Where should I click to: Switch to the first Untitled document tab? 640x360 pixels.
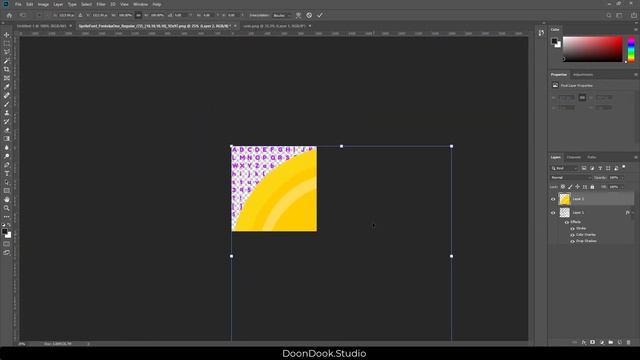tap(41, 26)
